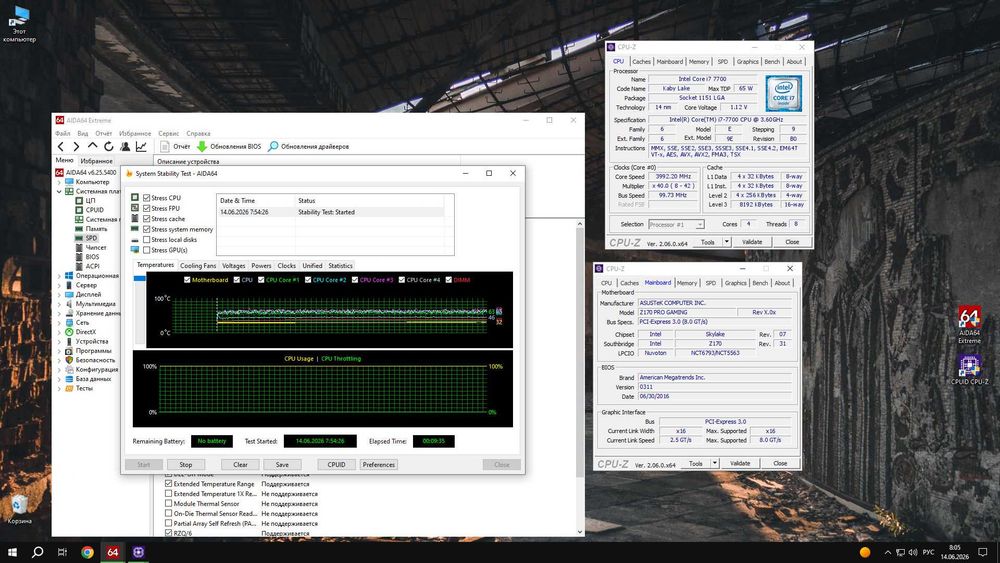Viewport: 1000px width, 563px height.
Task: Select Память item in tree
Action: (96, 228)
